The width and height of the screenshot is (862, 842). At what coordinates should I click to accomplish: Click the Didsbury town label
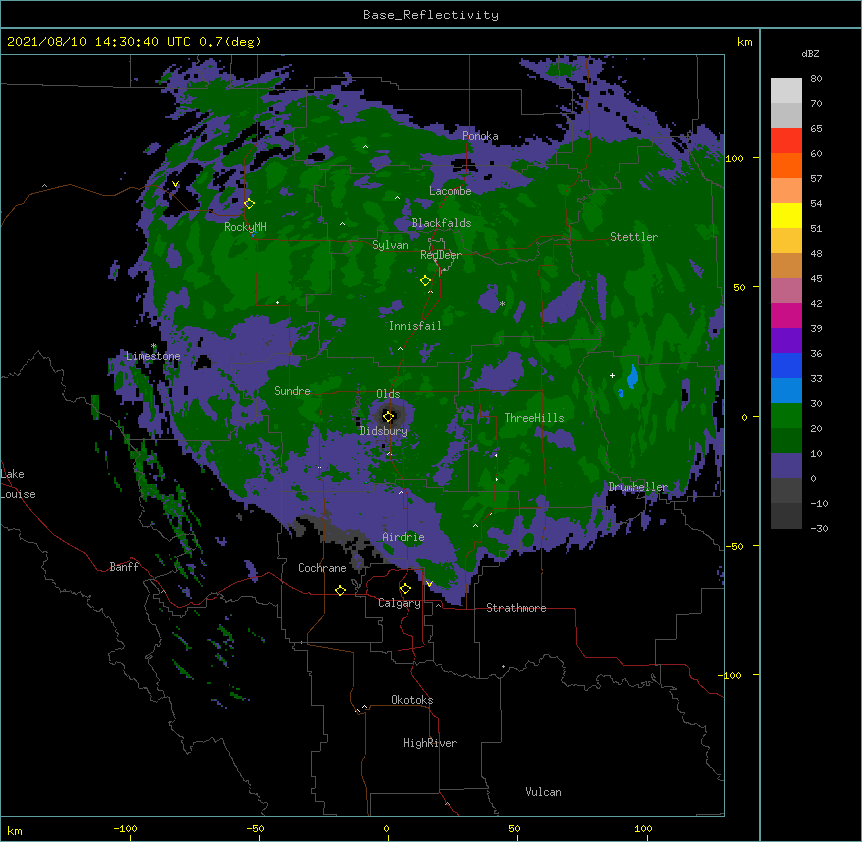tap(383, 431)
